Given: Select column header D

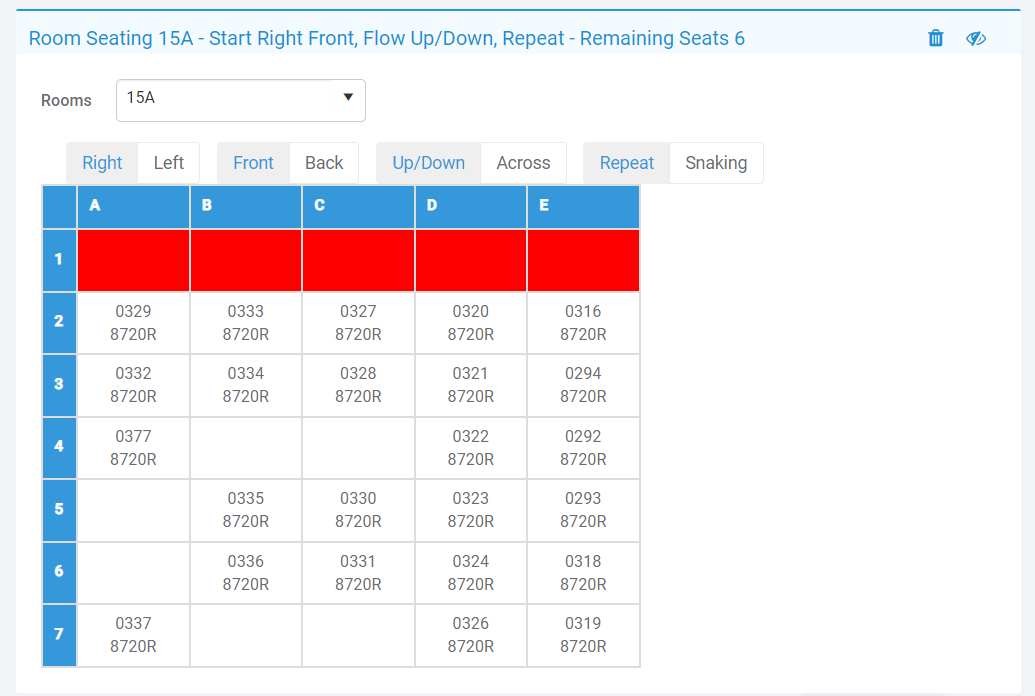Looking at the screenshot, I should [x=470, y=206].
